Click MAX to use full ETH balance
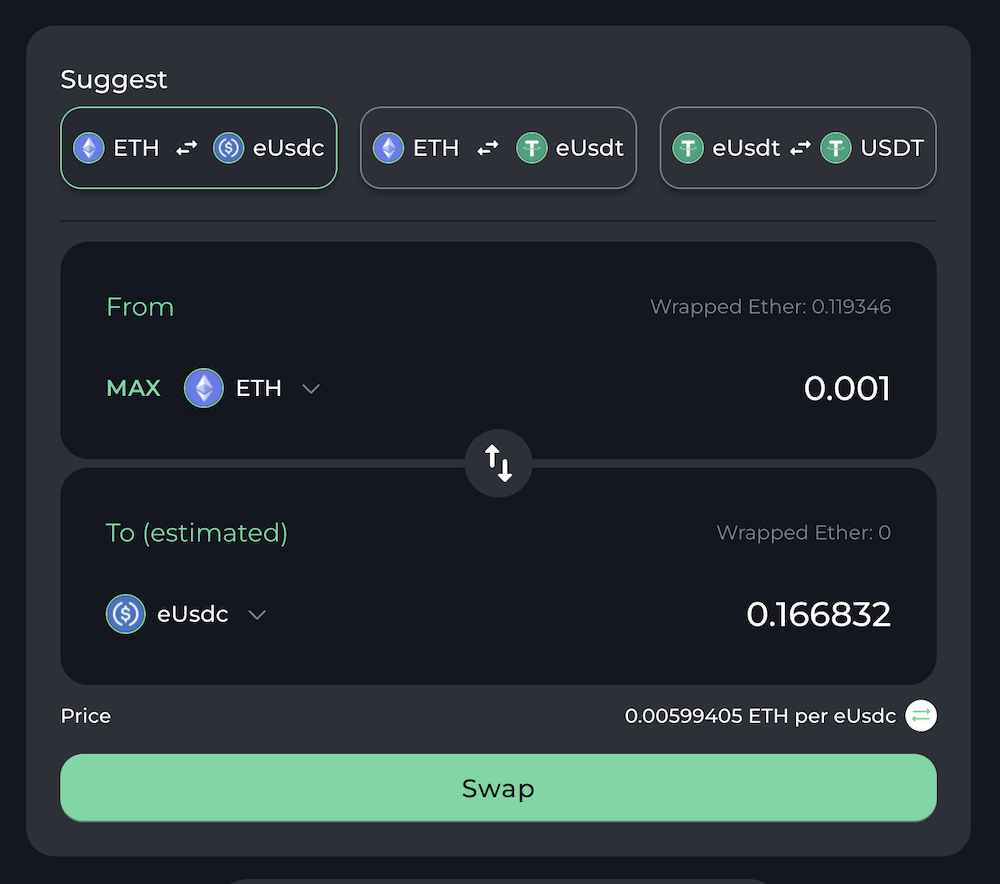The height and width of the screenshot is (884, 1000). (133, 388)
